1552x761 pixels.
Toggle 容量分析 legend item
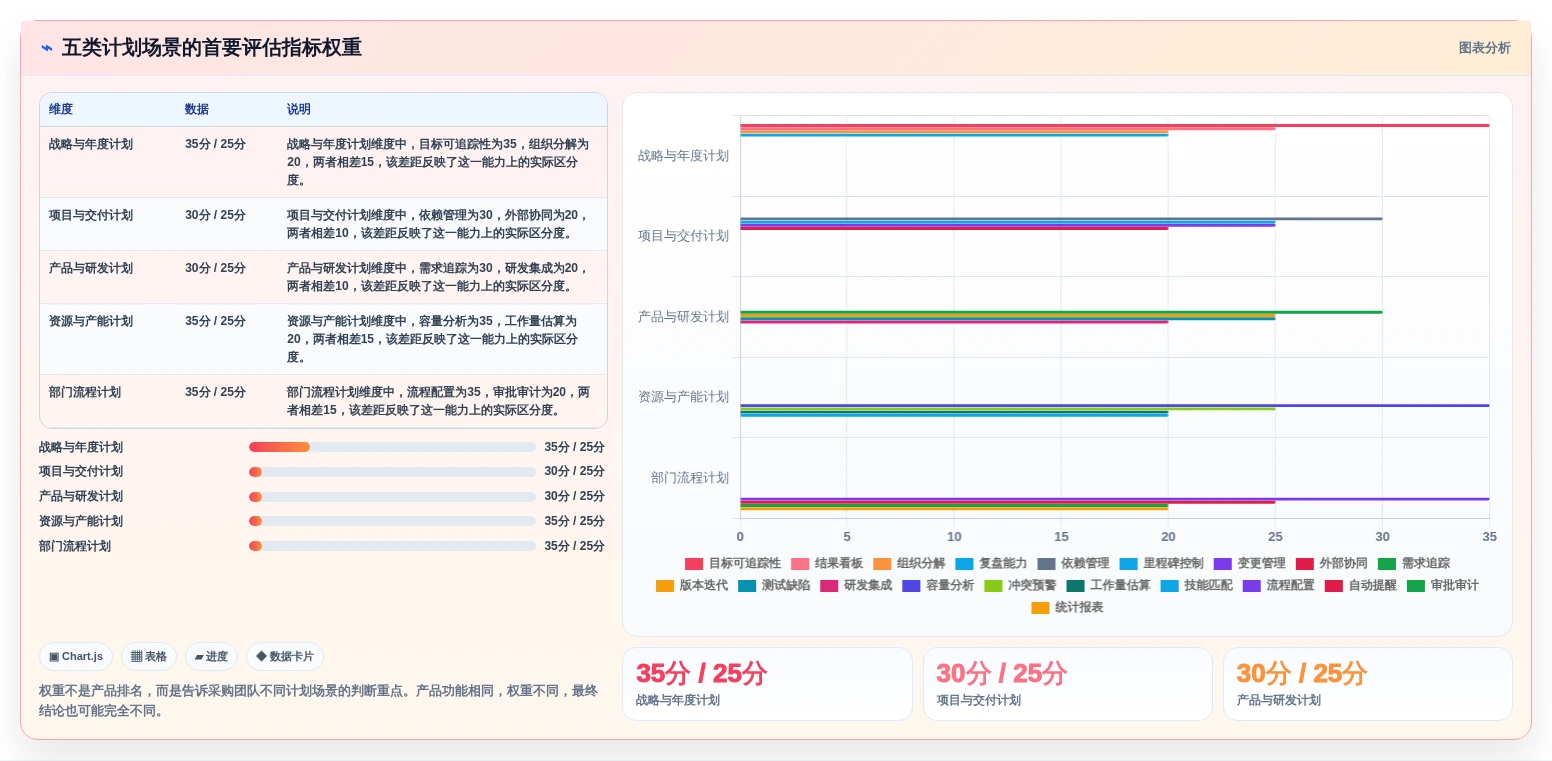click(937, 586)
